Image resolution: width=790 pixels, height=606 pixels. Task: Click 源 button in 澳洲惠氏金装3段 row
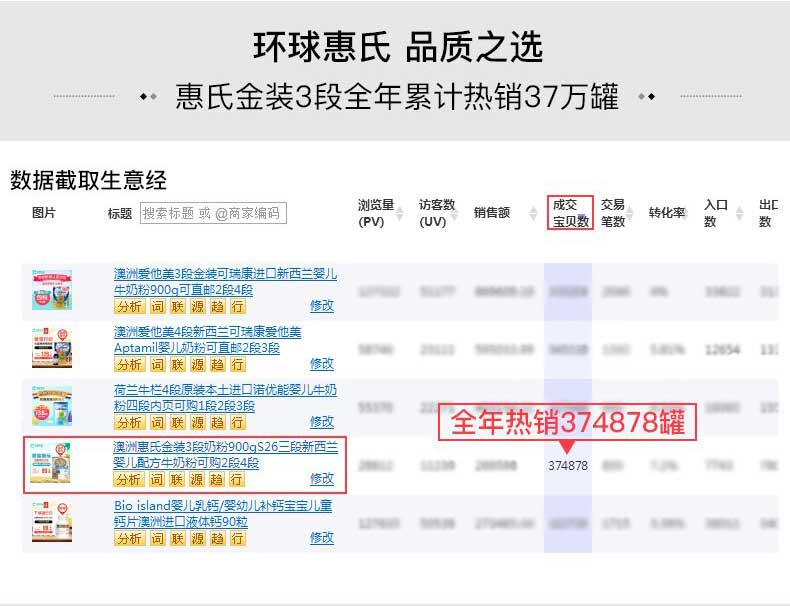pos(196,480)
